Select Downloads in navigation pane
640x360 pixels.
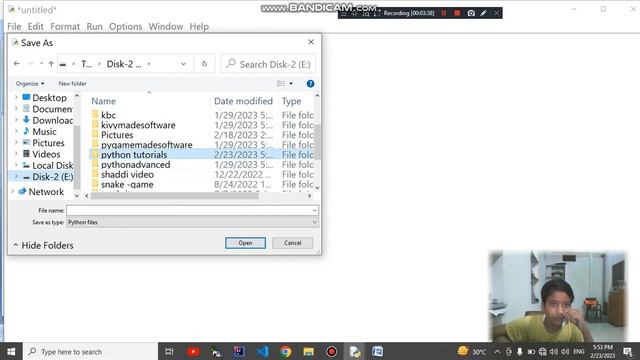click(48, 120)
